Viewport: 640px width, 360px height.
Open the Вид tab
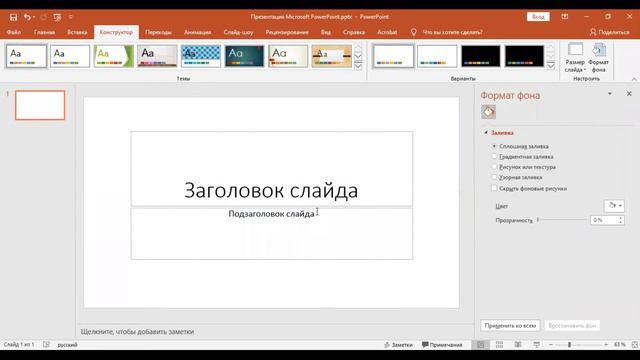pos(326,32)
